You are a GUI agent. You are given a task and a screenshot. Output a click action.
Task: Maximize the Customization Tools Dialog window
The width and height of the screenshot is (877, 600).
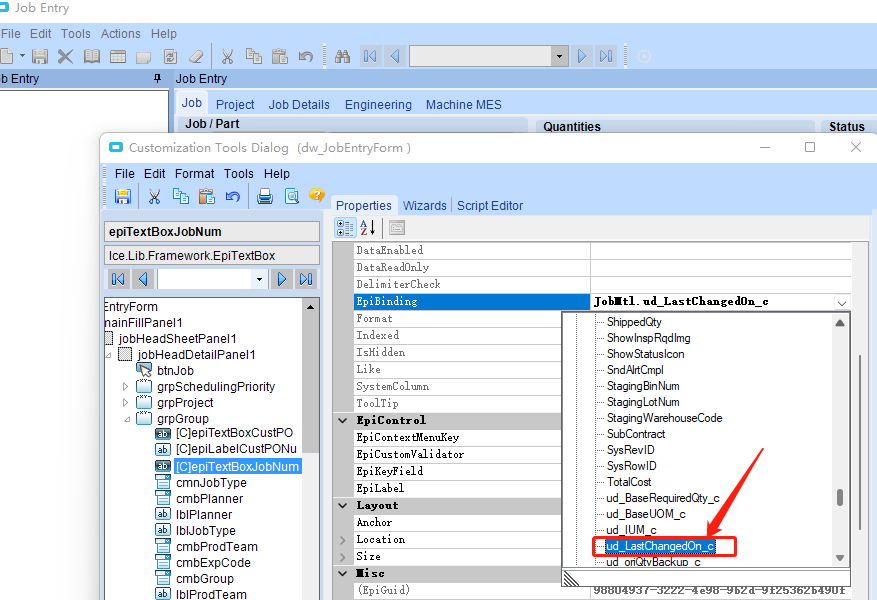coord(810,147)
